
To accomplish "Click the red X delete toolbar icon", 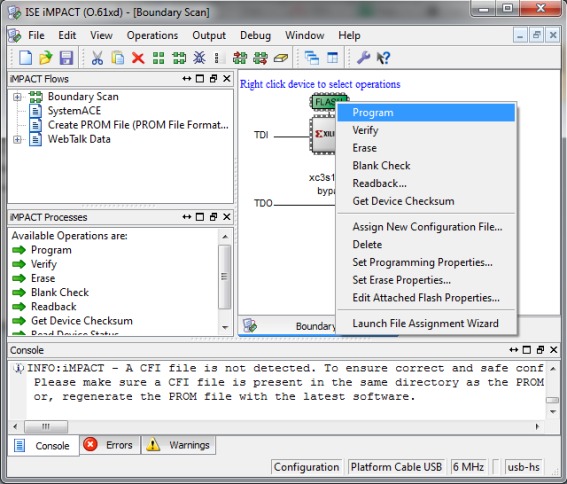I will 138,58.
